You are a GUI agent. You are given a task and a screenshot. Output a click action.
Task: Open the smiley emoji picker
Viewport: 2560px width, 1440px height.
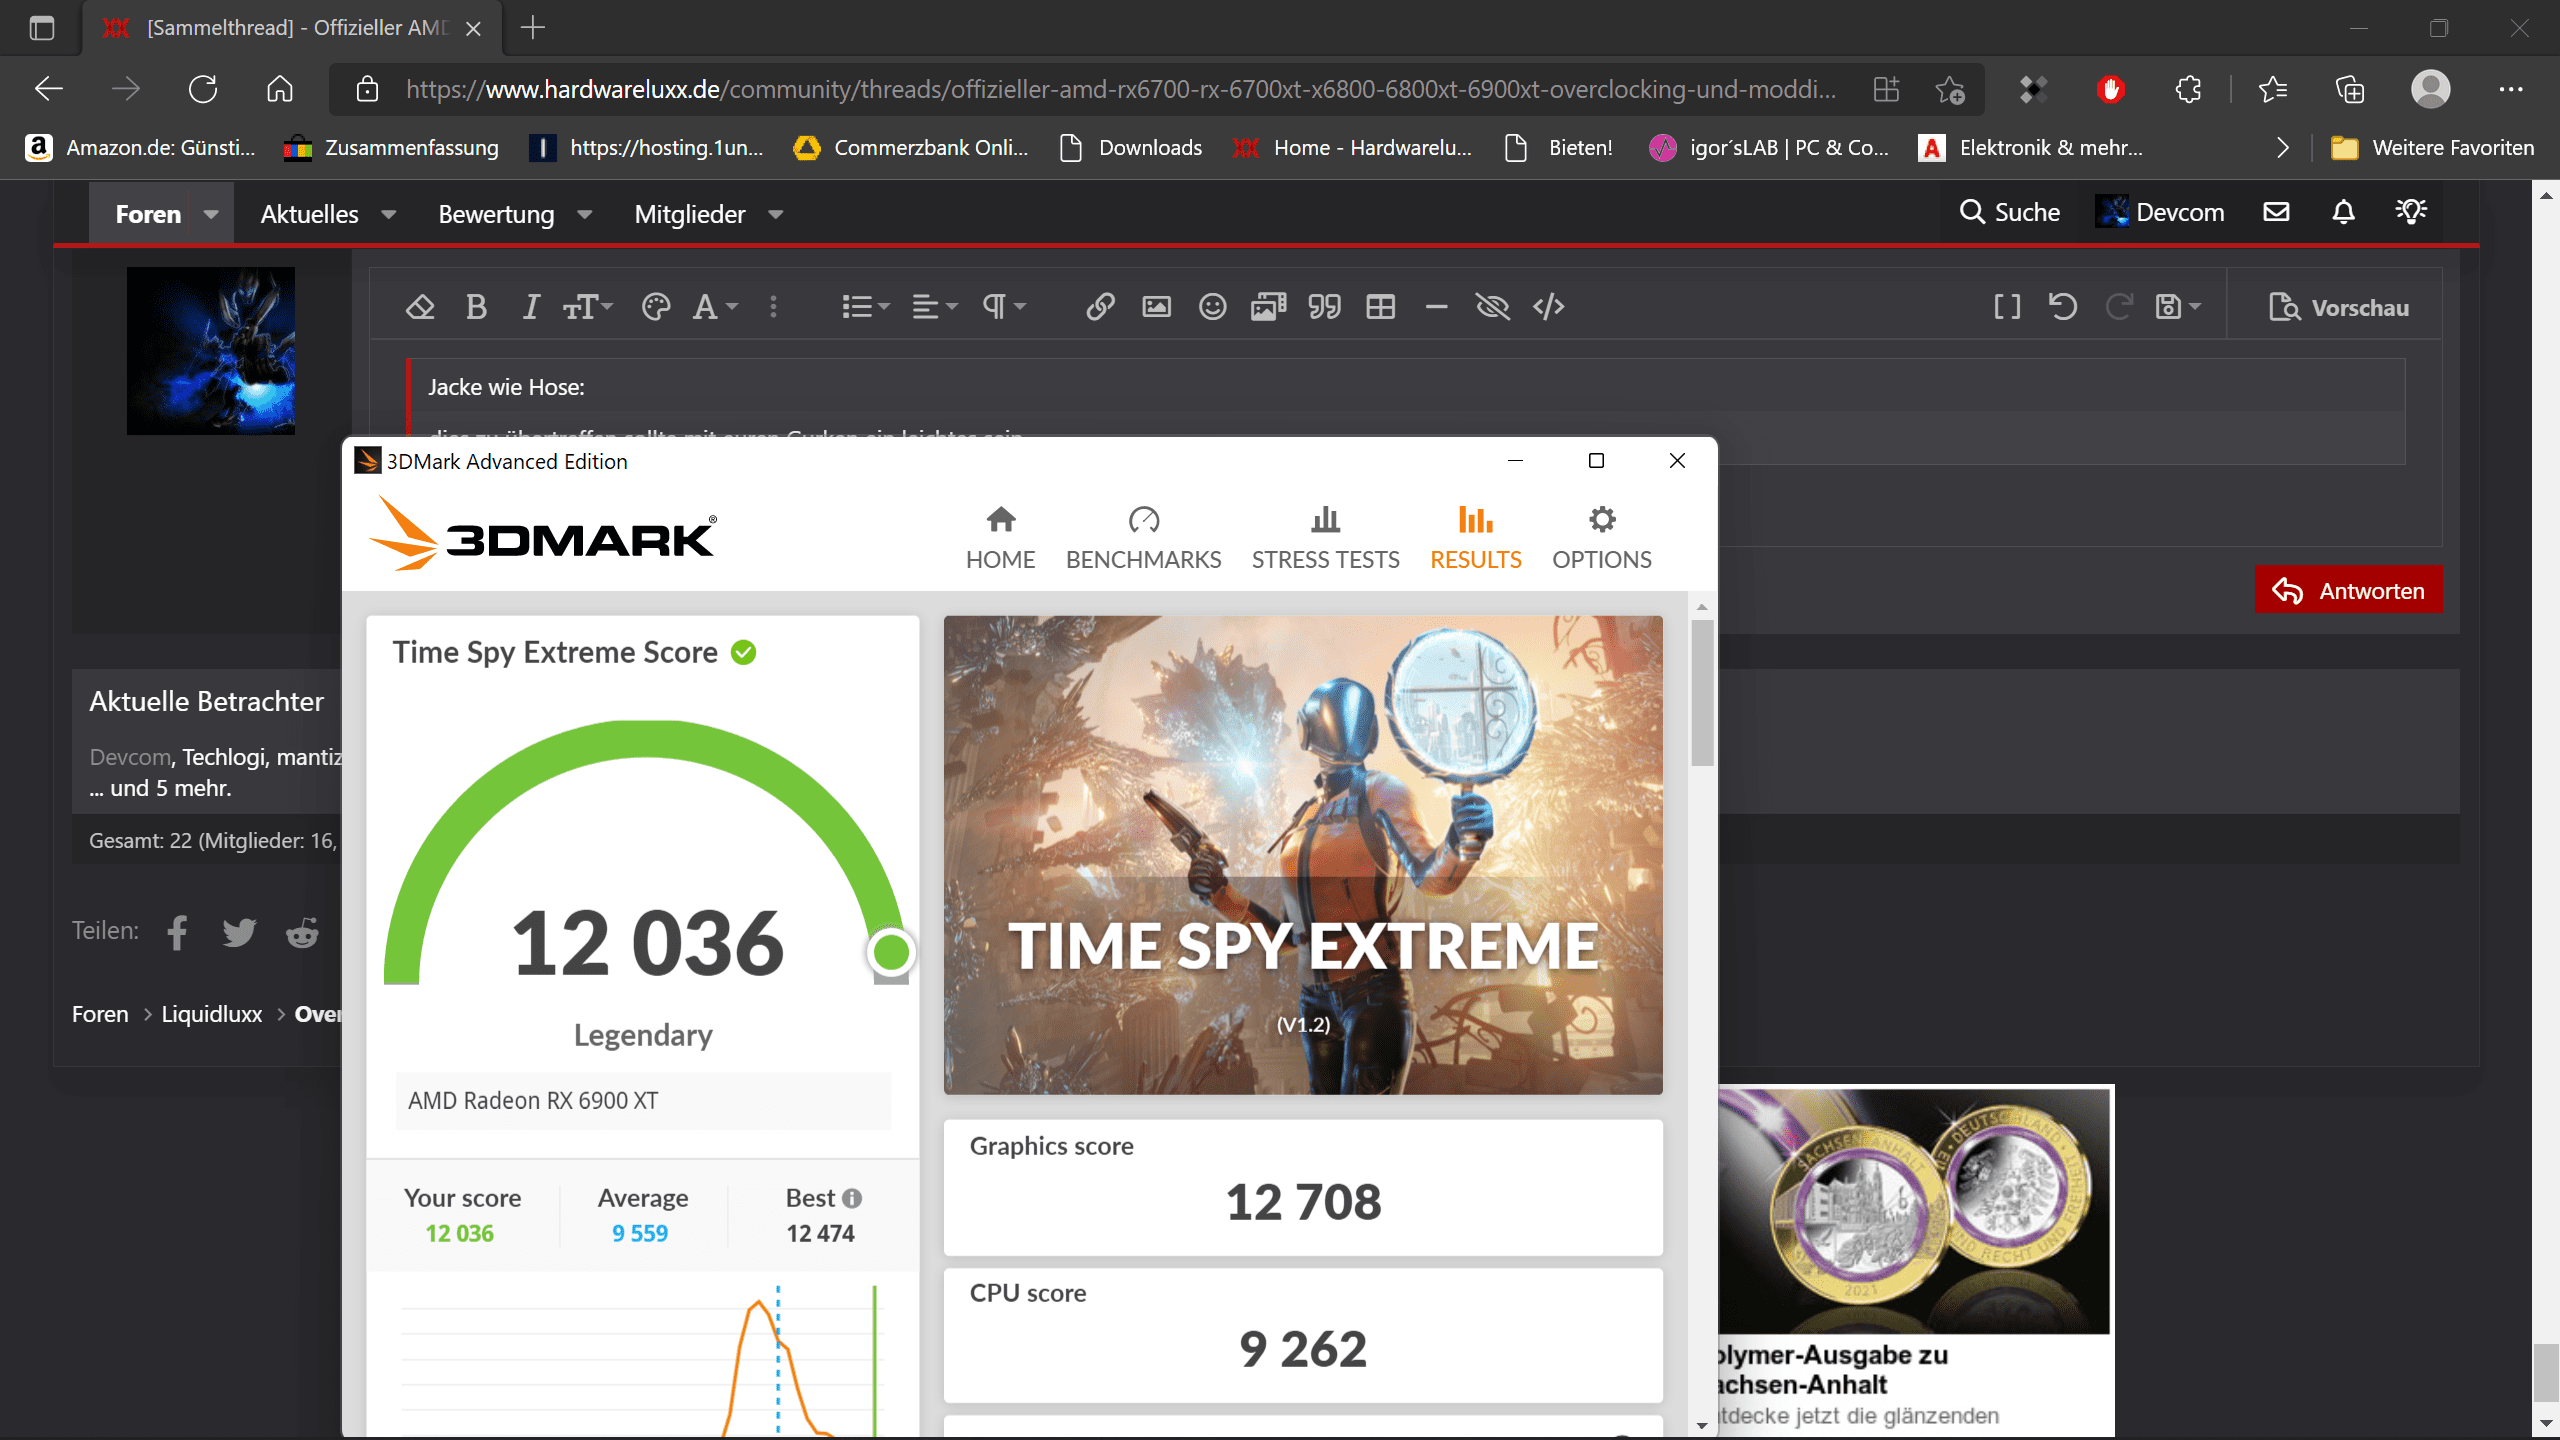(x=1212, y=307)
